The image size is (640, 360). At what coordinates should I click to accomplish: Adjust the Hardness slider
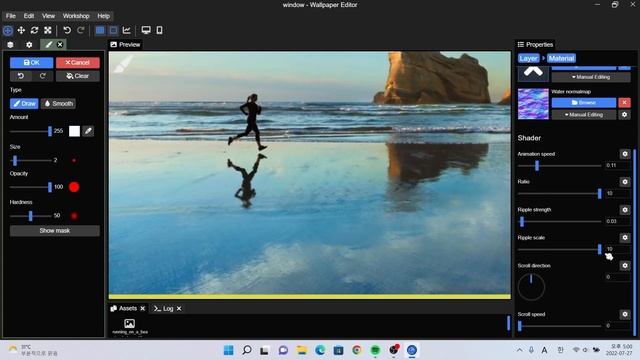31,216
